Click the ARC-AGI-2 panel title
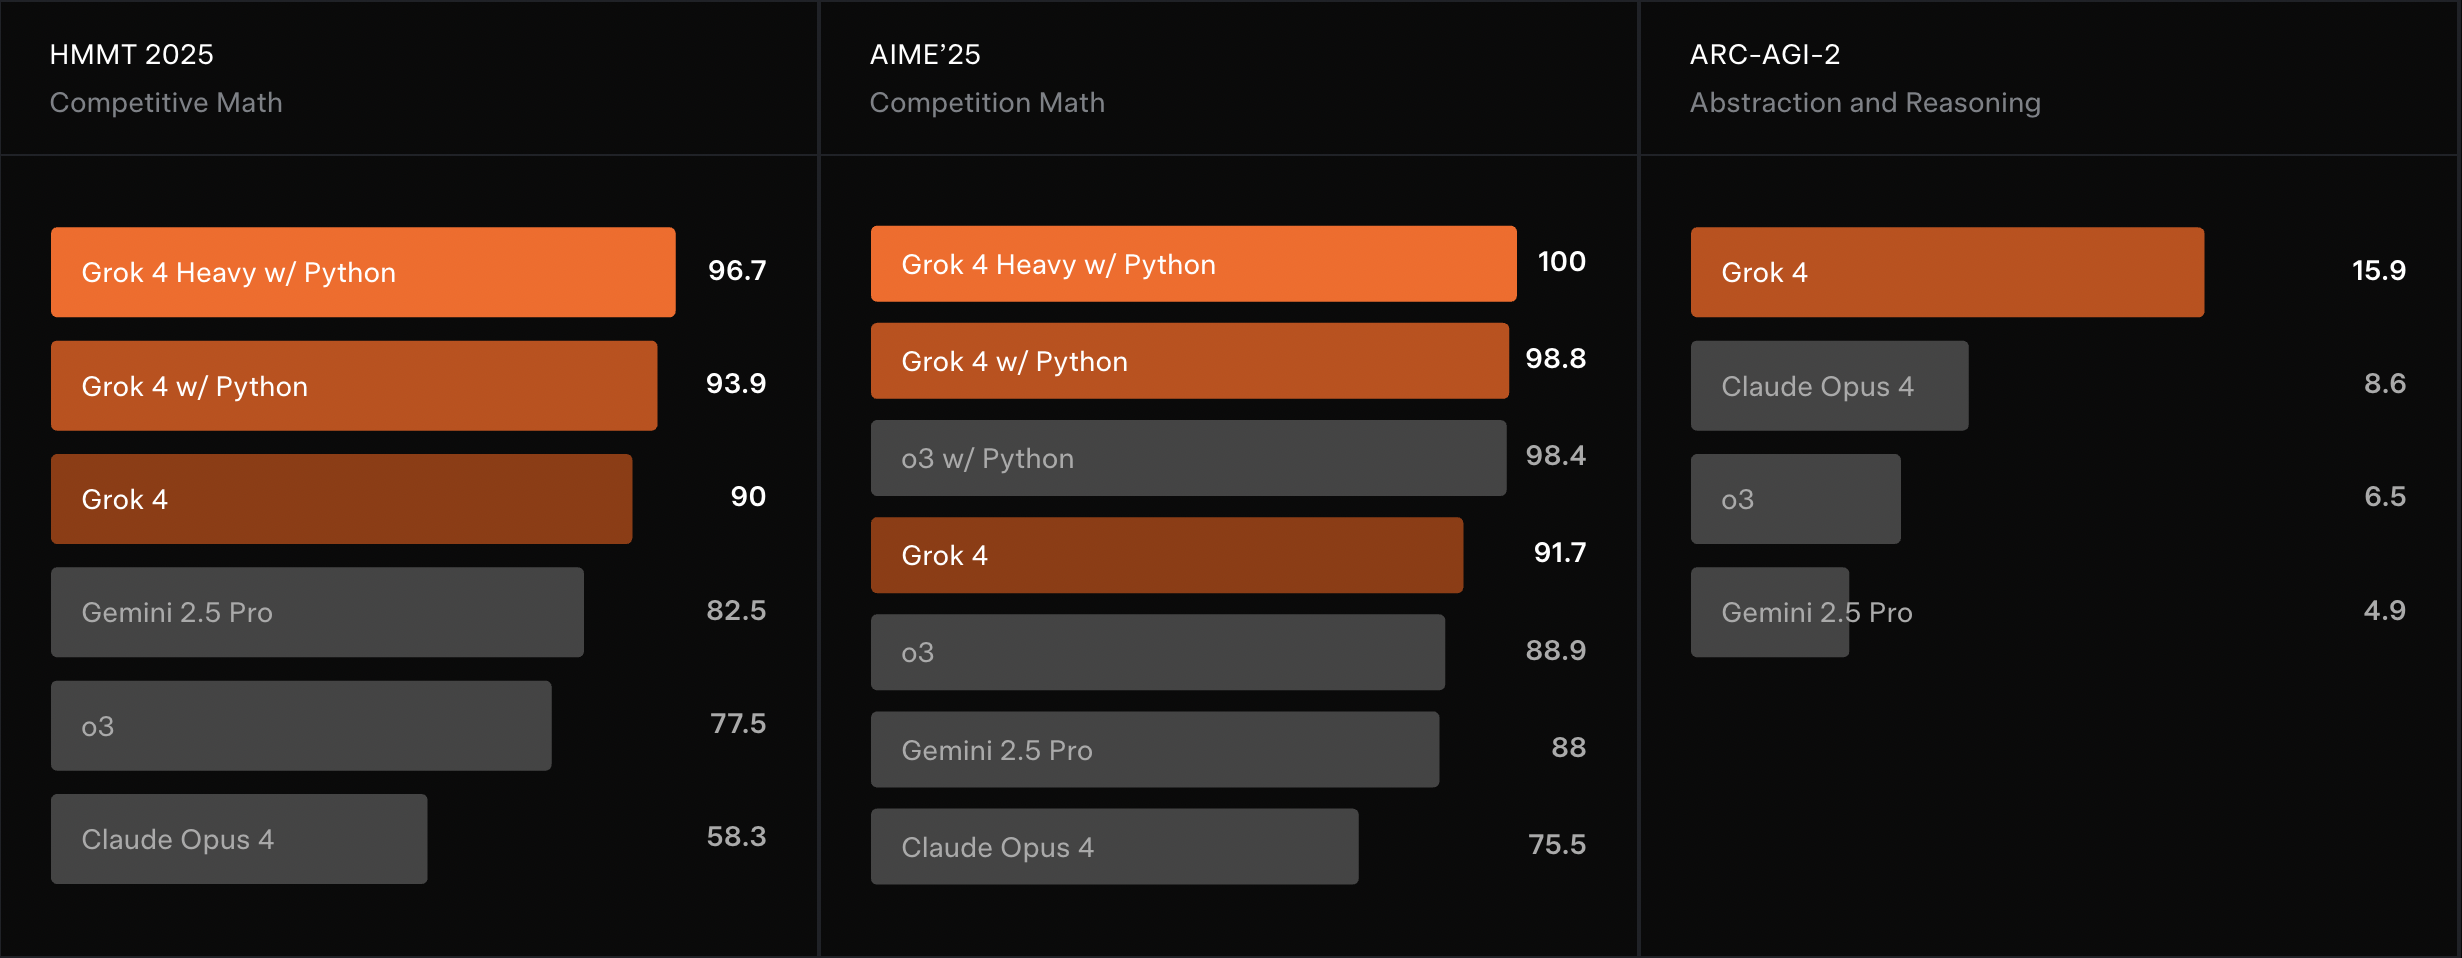Screen dimensions: 2462x958 point(1765,54)
